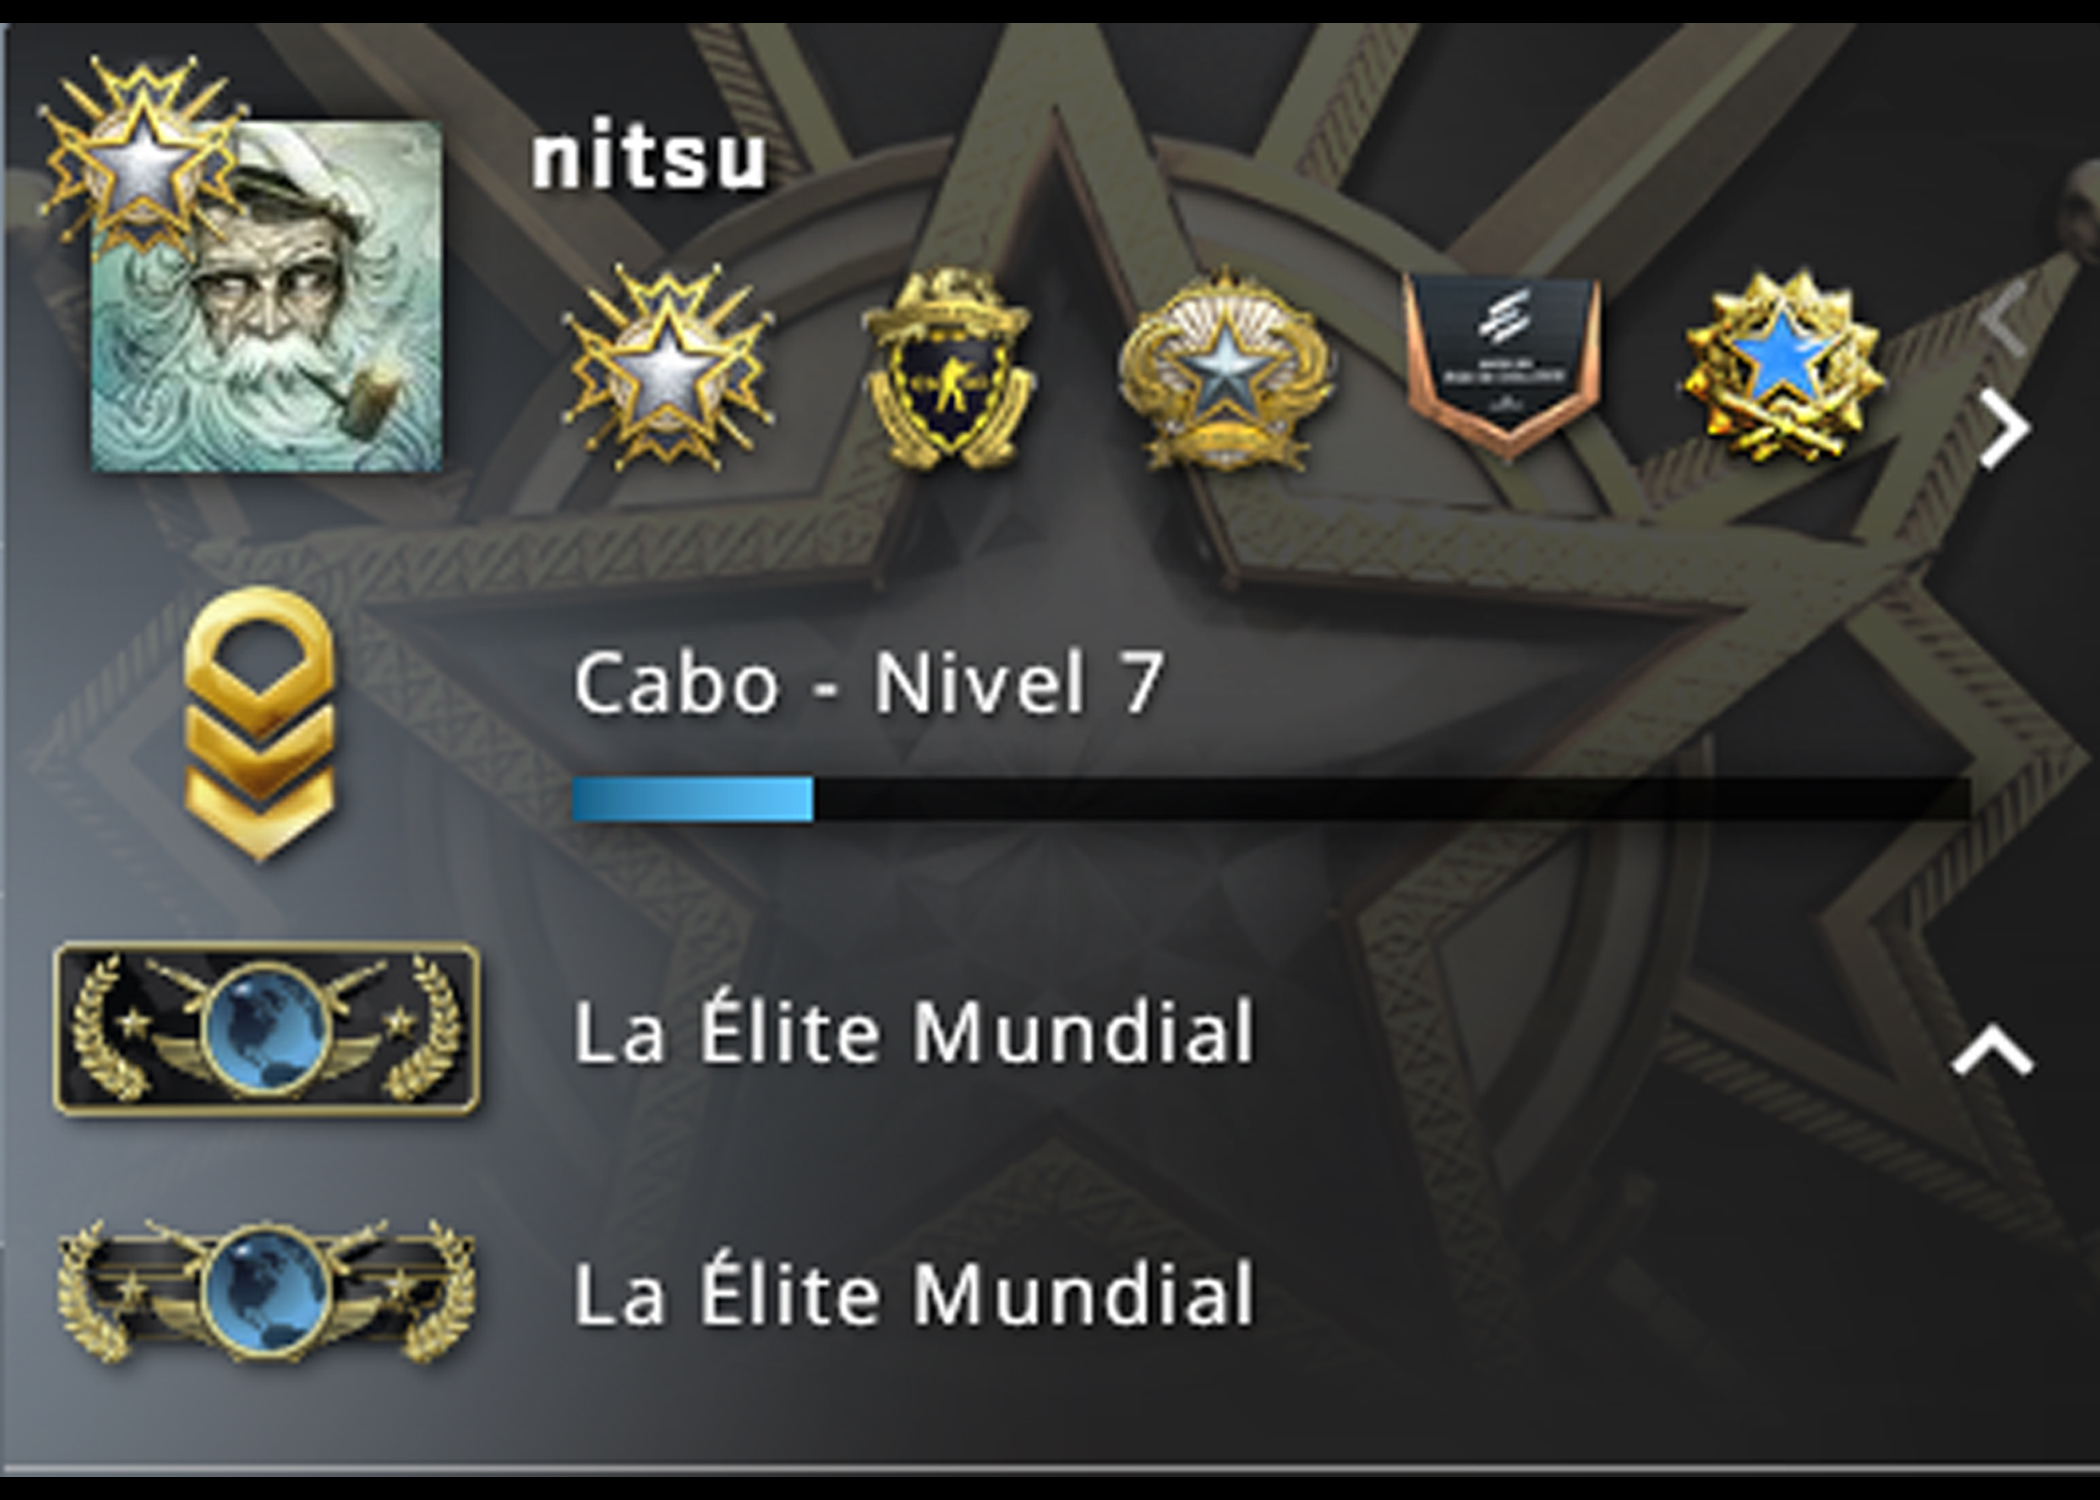
Task: Click the gold Cabo rank chevrons icon
Action: tap(259, 724)
